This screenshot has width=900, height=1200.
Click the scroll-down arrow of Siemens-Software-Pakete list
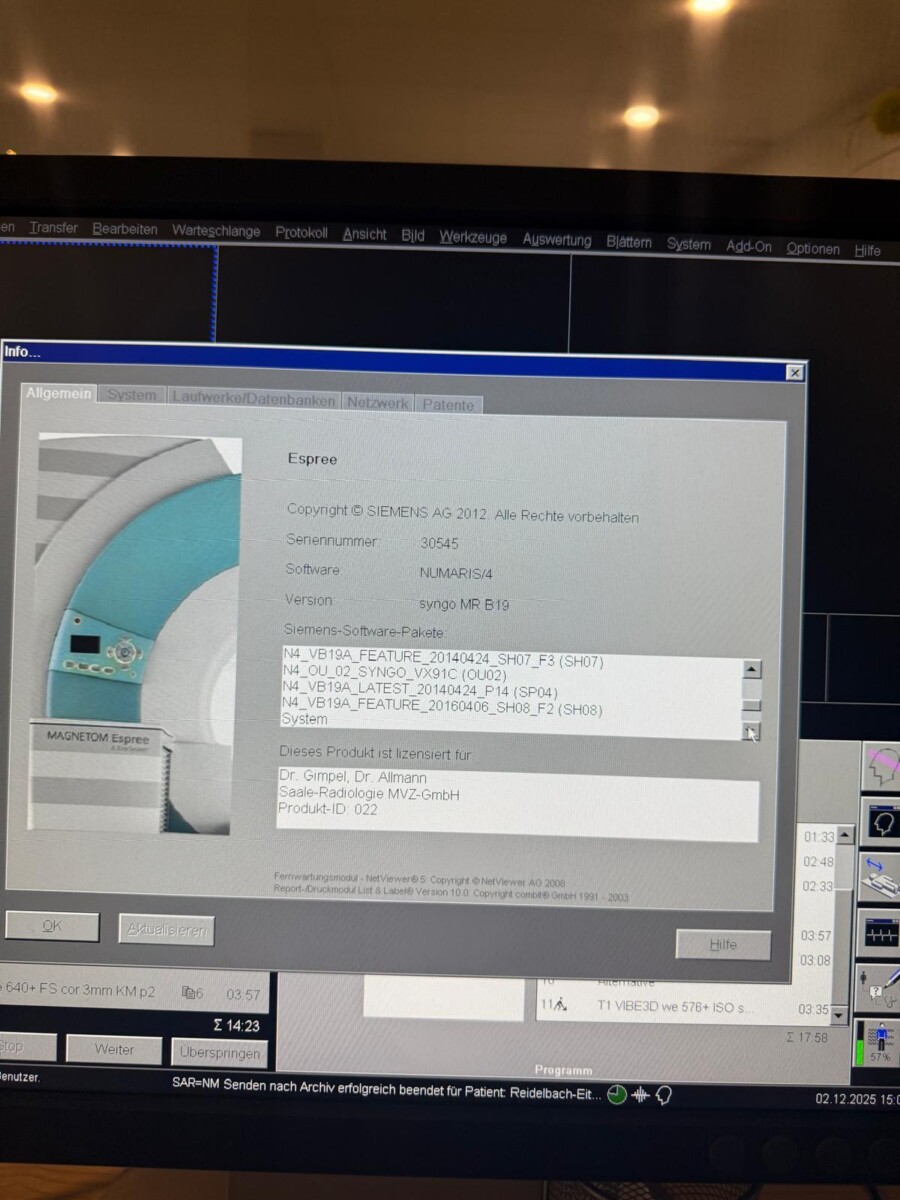click(x=751, y=732)
